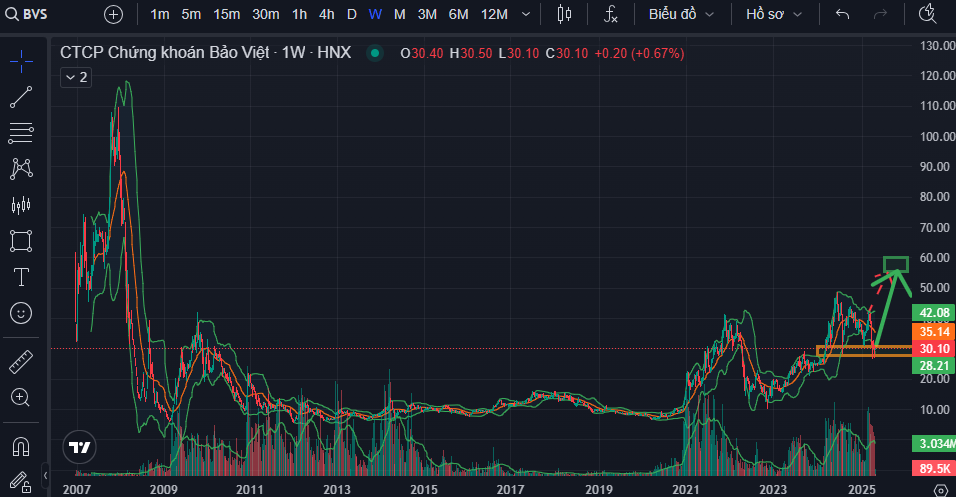The width and height of the screenshot is (956, 497).
Task: Choose the 4h timeframe
Action: pos(327,14)
